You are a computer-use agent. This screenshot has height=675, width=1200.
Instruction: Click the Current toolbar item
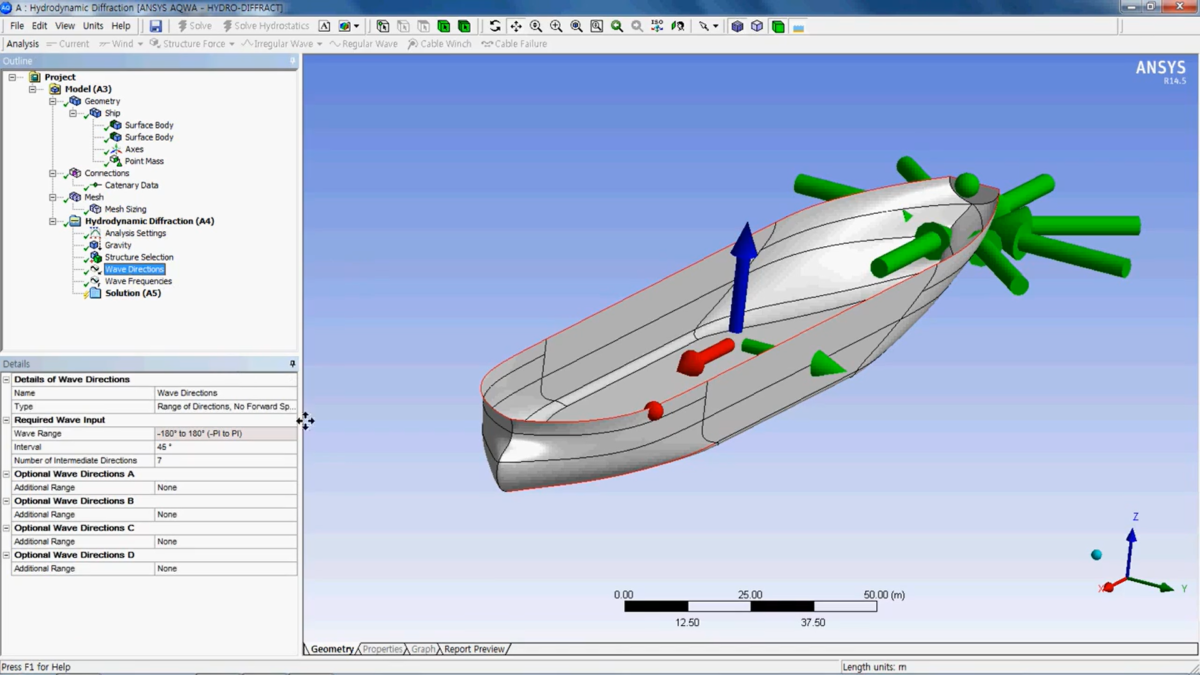tap(68, 44)
